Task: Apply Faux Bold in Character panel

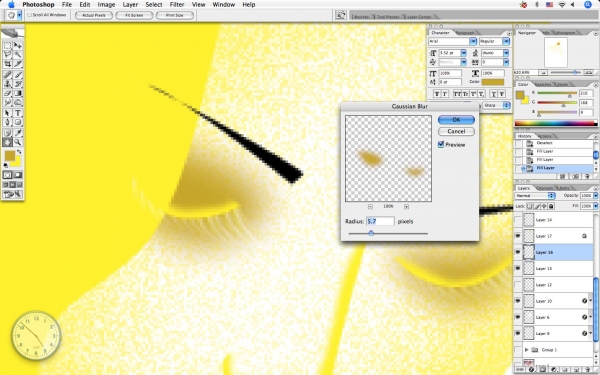Action: pyautogui.click(x=436, y=94)
